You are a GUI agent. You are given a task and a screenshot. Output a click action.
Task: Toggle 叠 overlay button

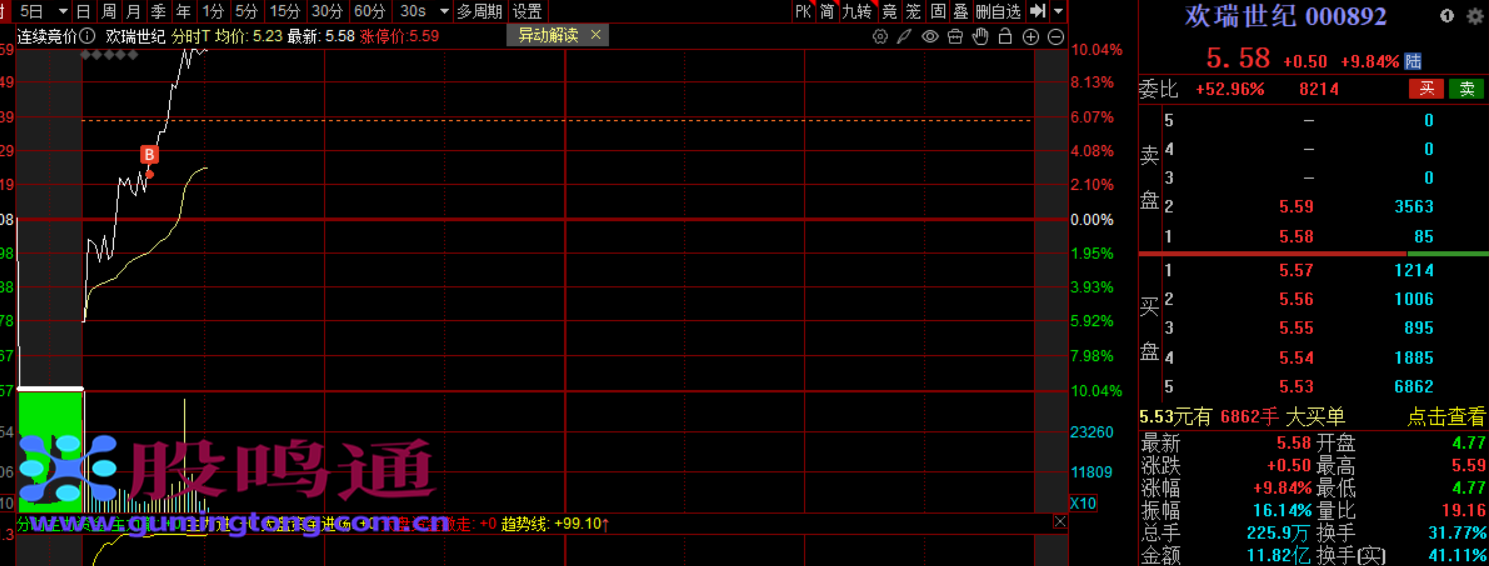[960, 11]
